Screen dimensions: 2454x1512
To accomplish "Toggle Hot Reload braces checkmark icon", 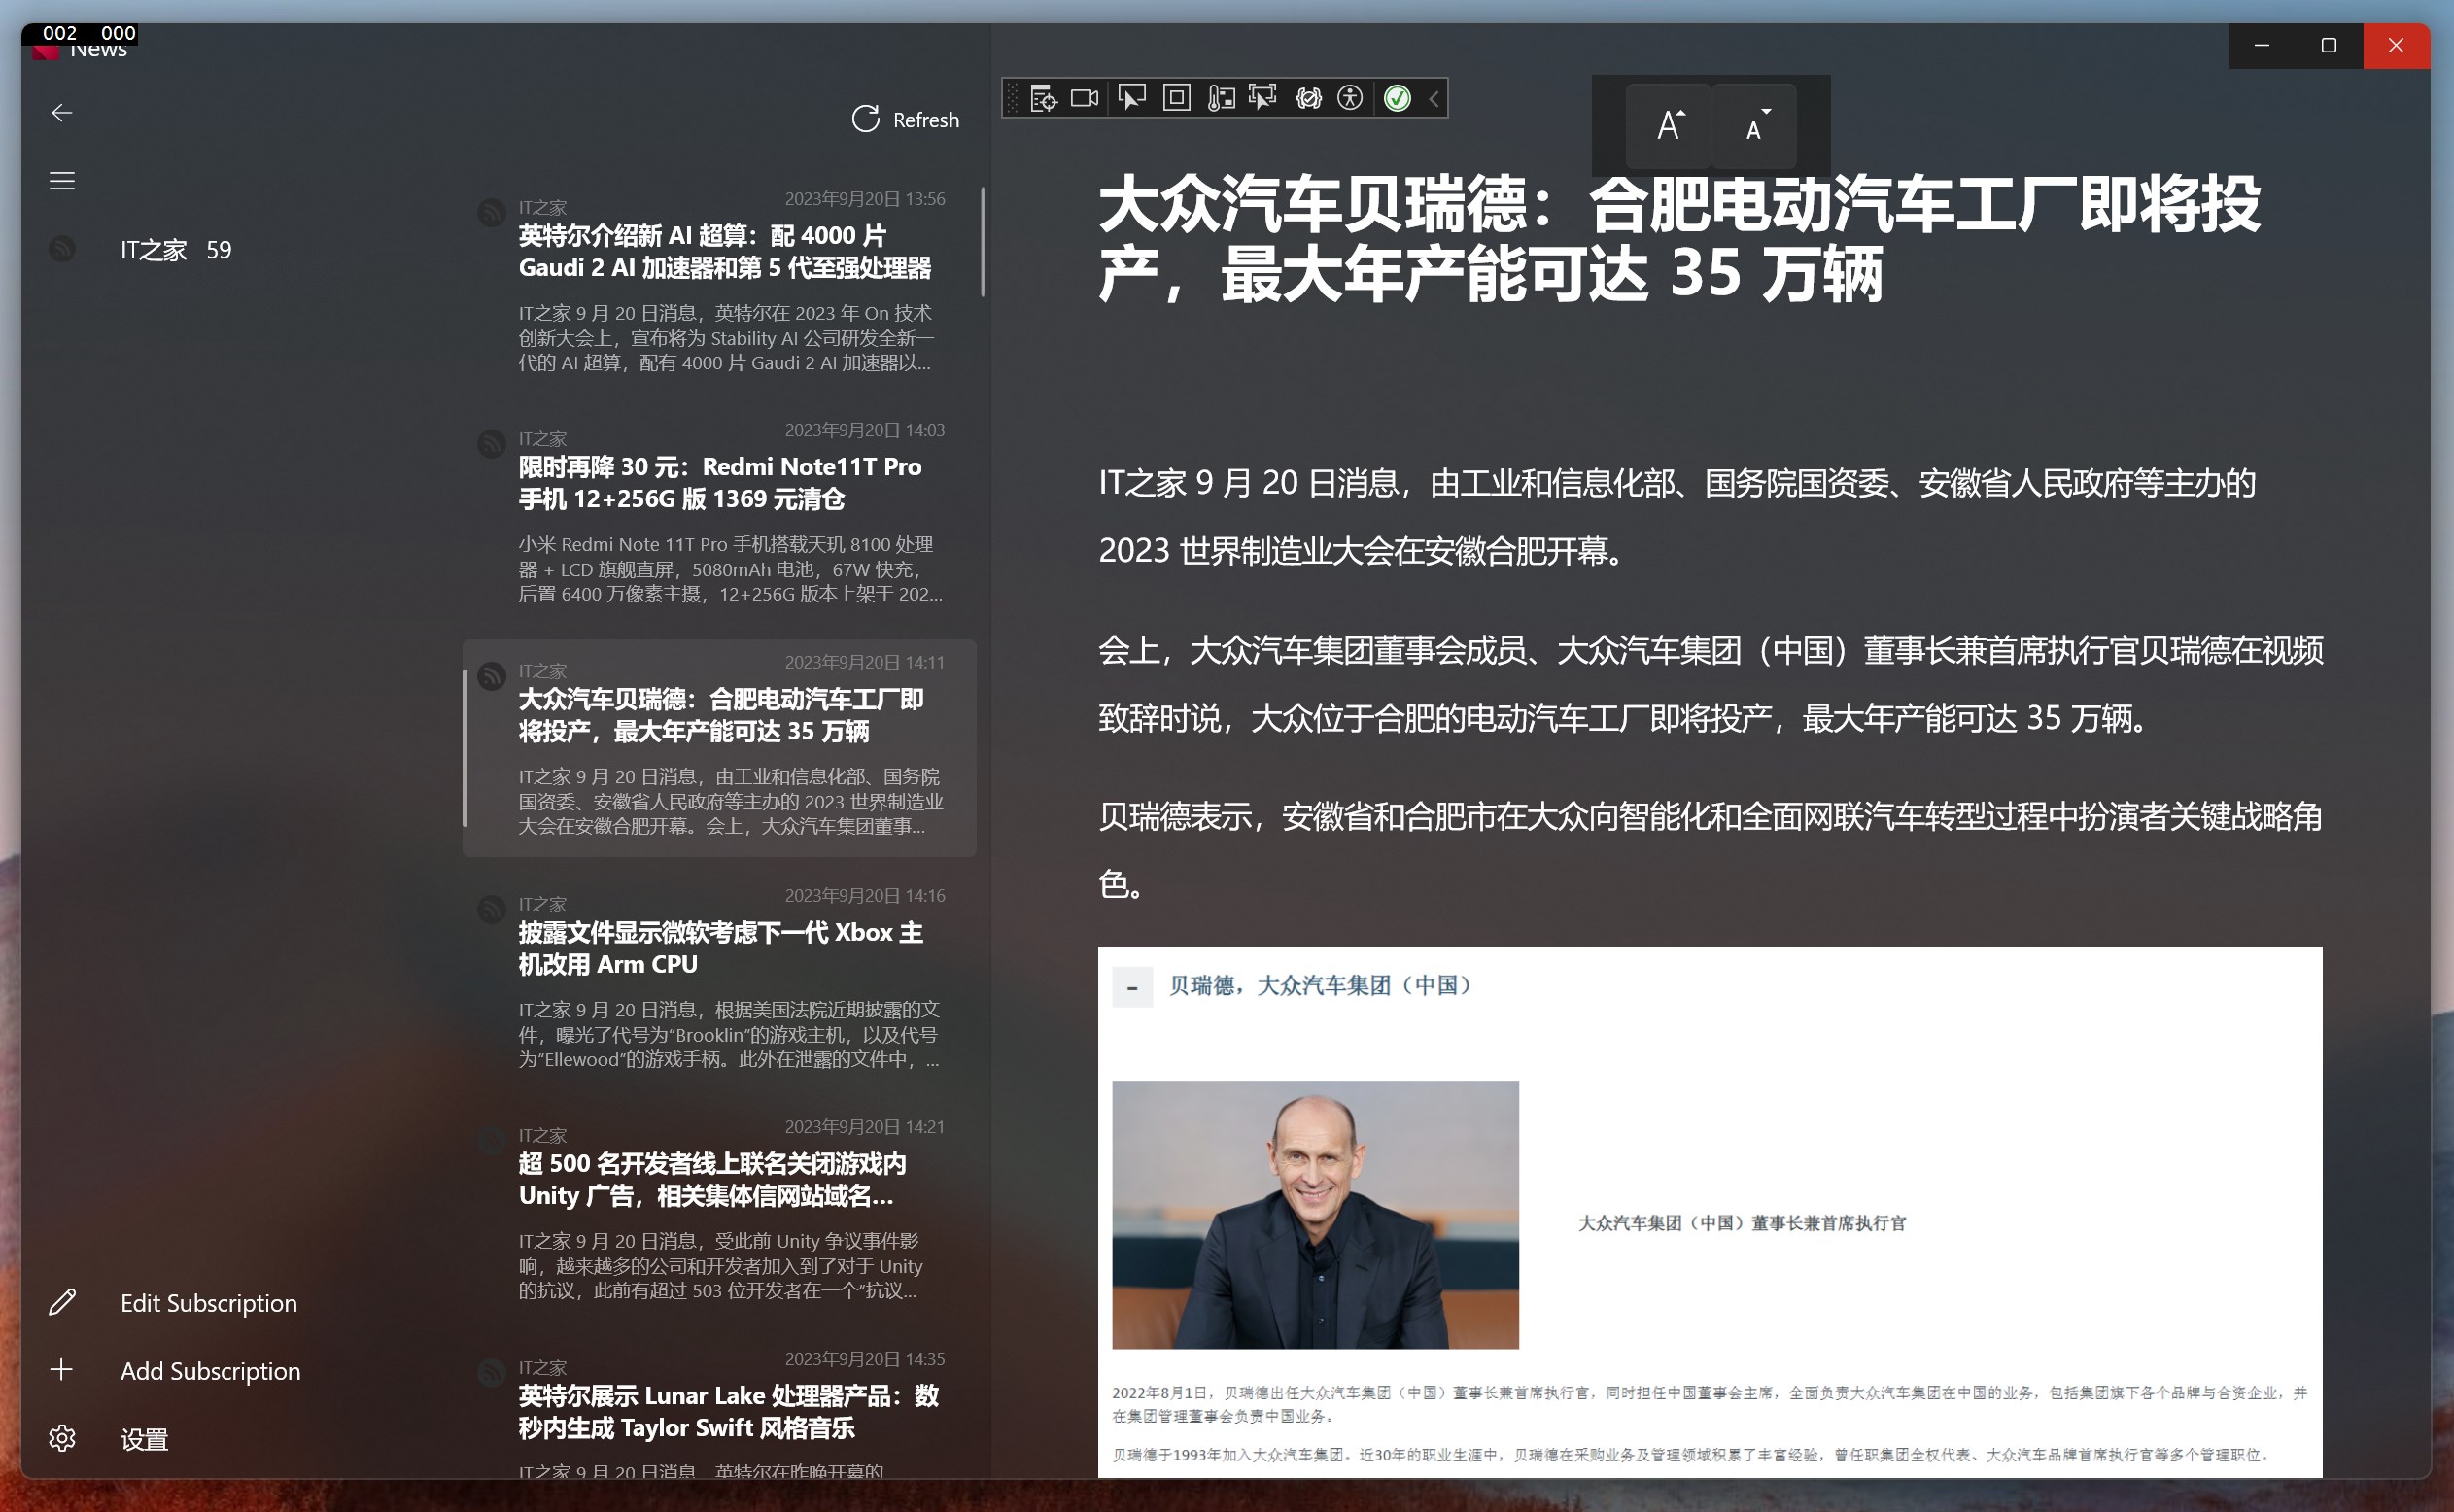I will coord(1308,98).
